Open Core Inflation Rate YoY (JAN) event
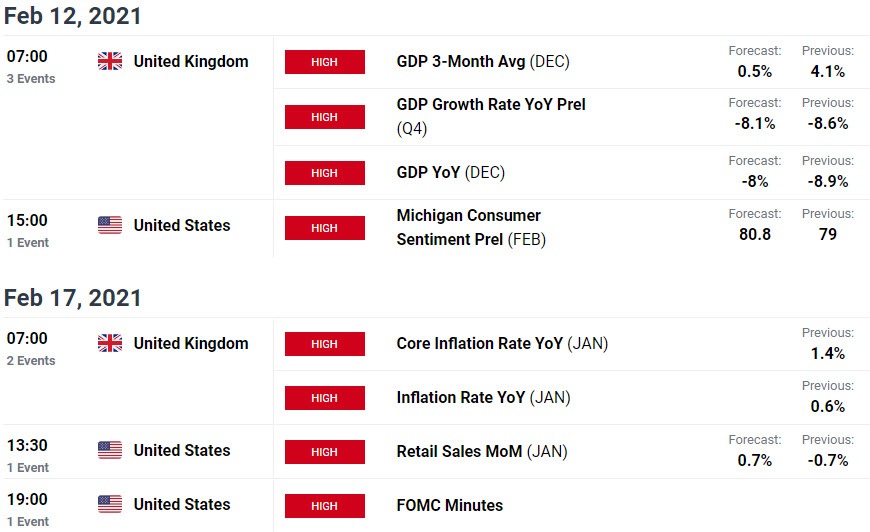The image size is (870, 532). tap(502, 343)
